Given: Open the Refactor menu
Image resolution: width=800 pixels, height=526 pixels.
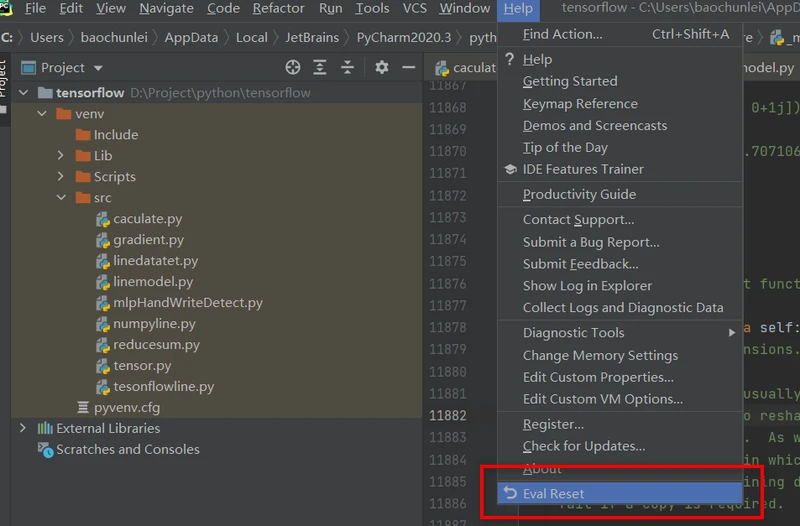Looking at the screenshot, I should point(278,9).
